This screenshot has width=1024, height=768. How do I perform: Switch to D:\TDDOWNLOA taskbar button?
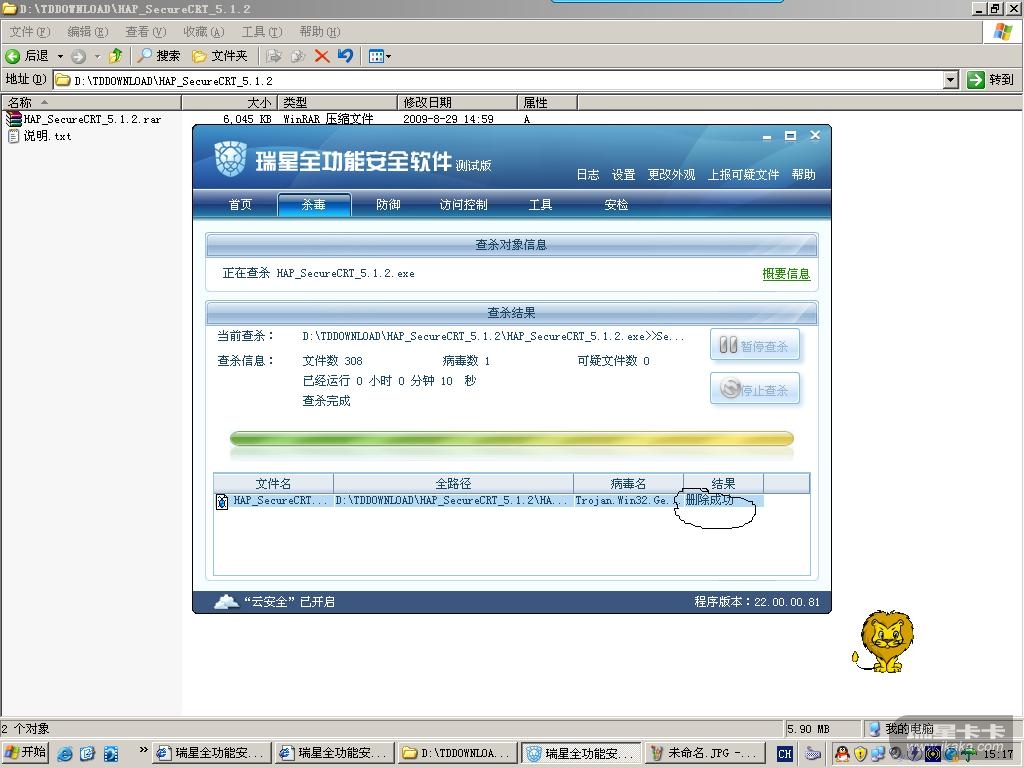pyautogui.click(x=456, y=753)
